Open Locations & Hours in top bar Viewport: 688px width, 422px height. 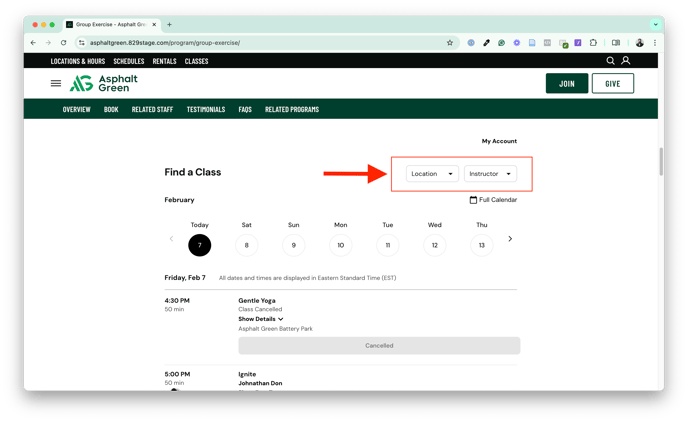click(78, 61)
